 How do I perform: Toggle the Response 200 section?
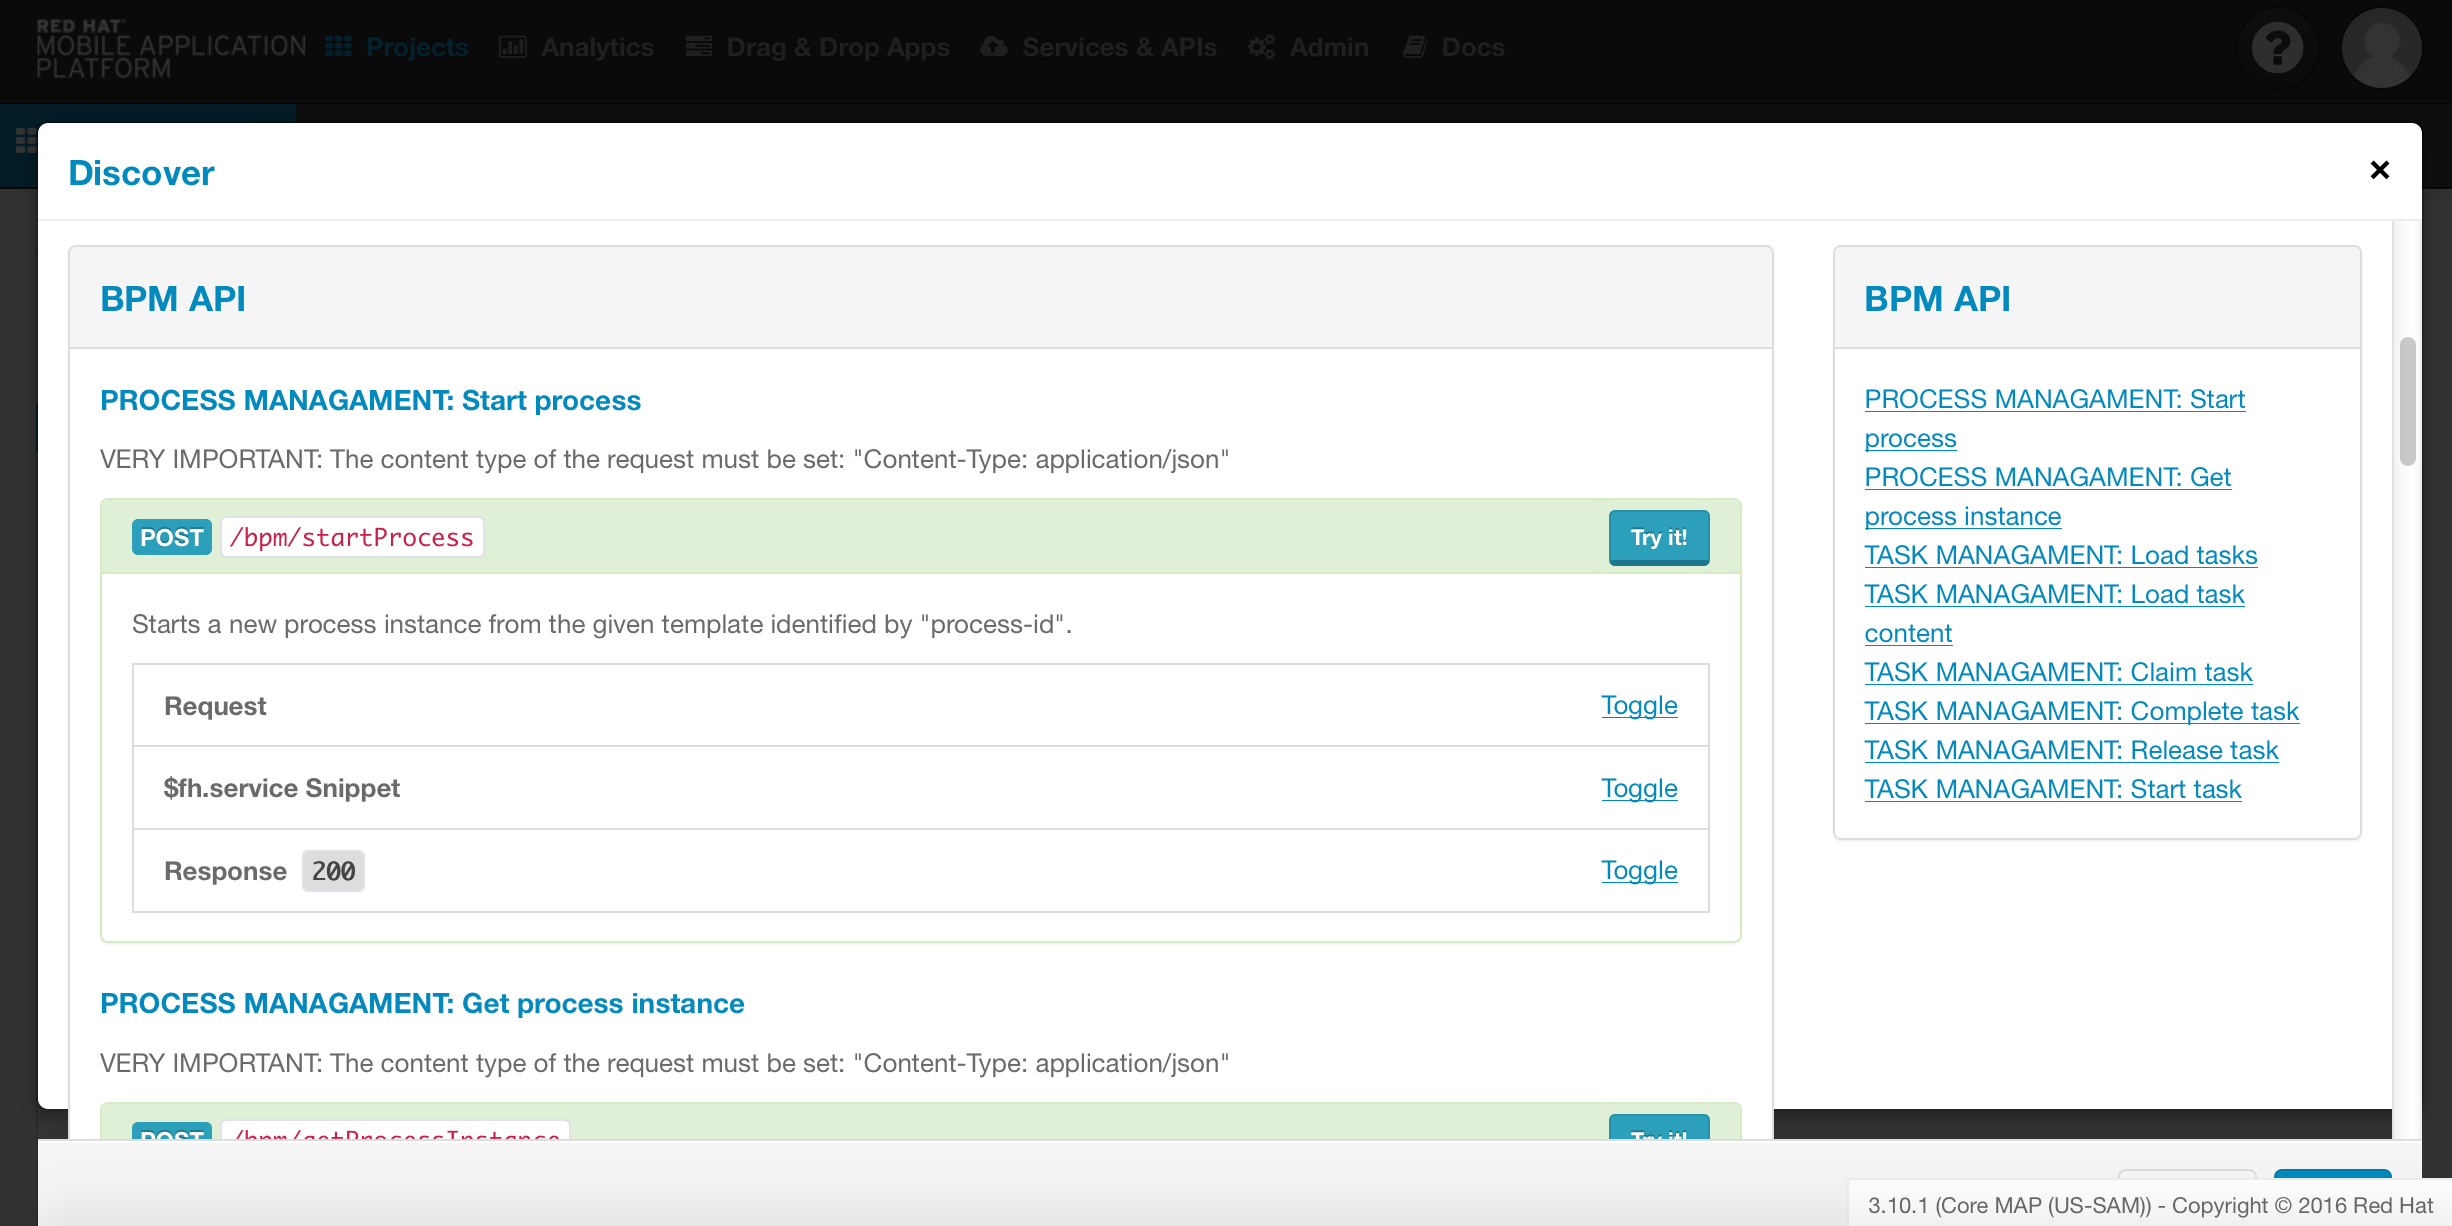click(1638, 870)
